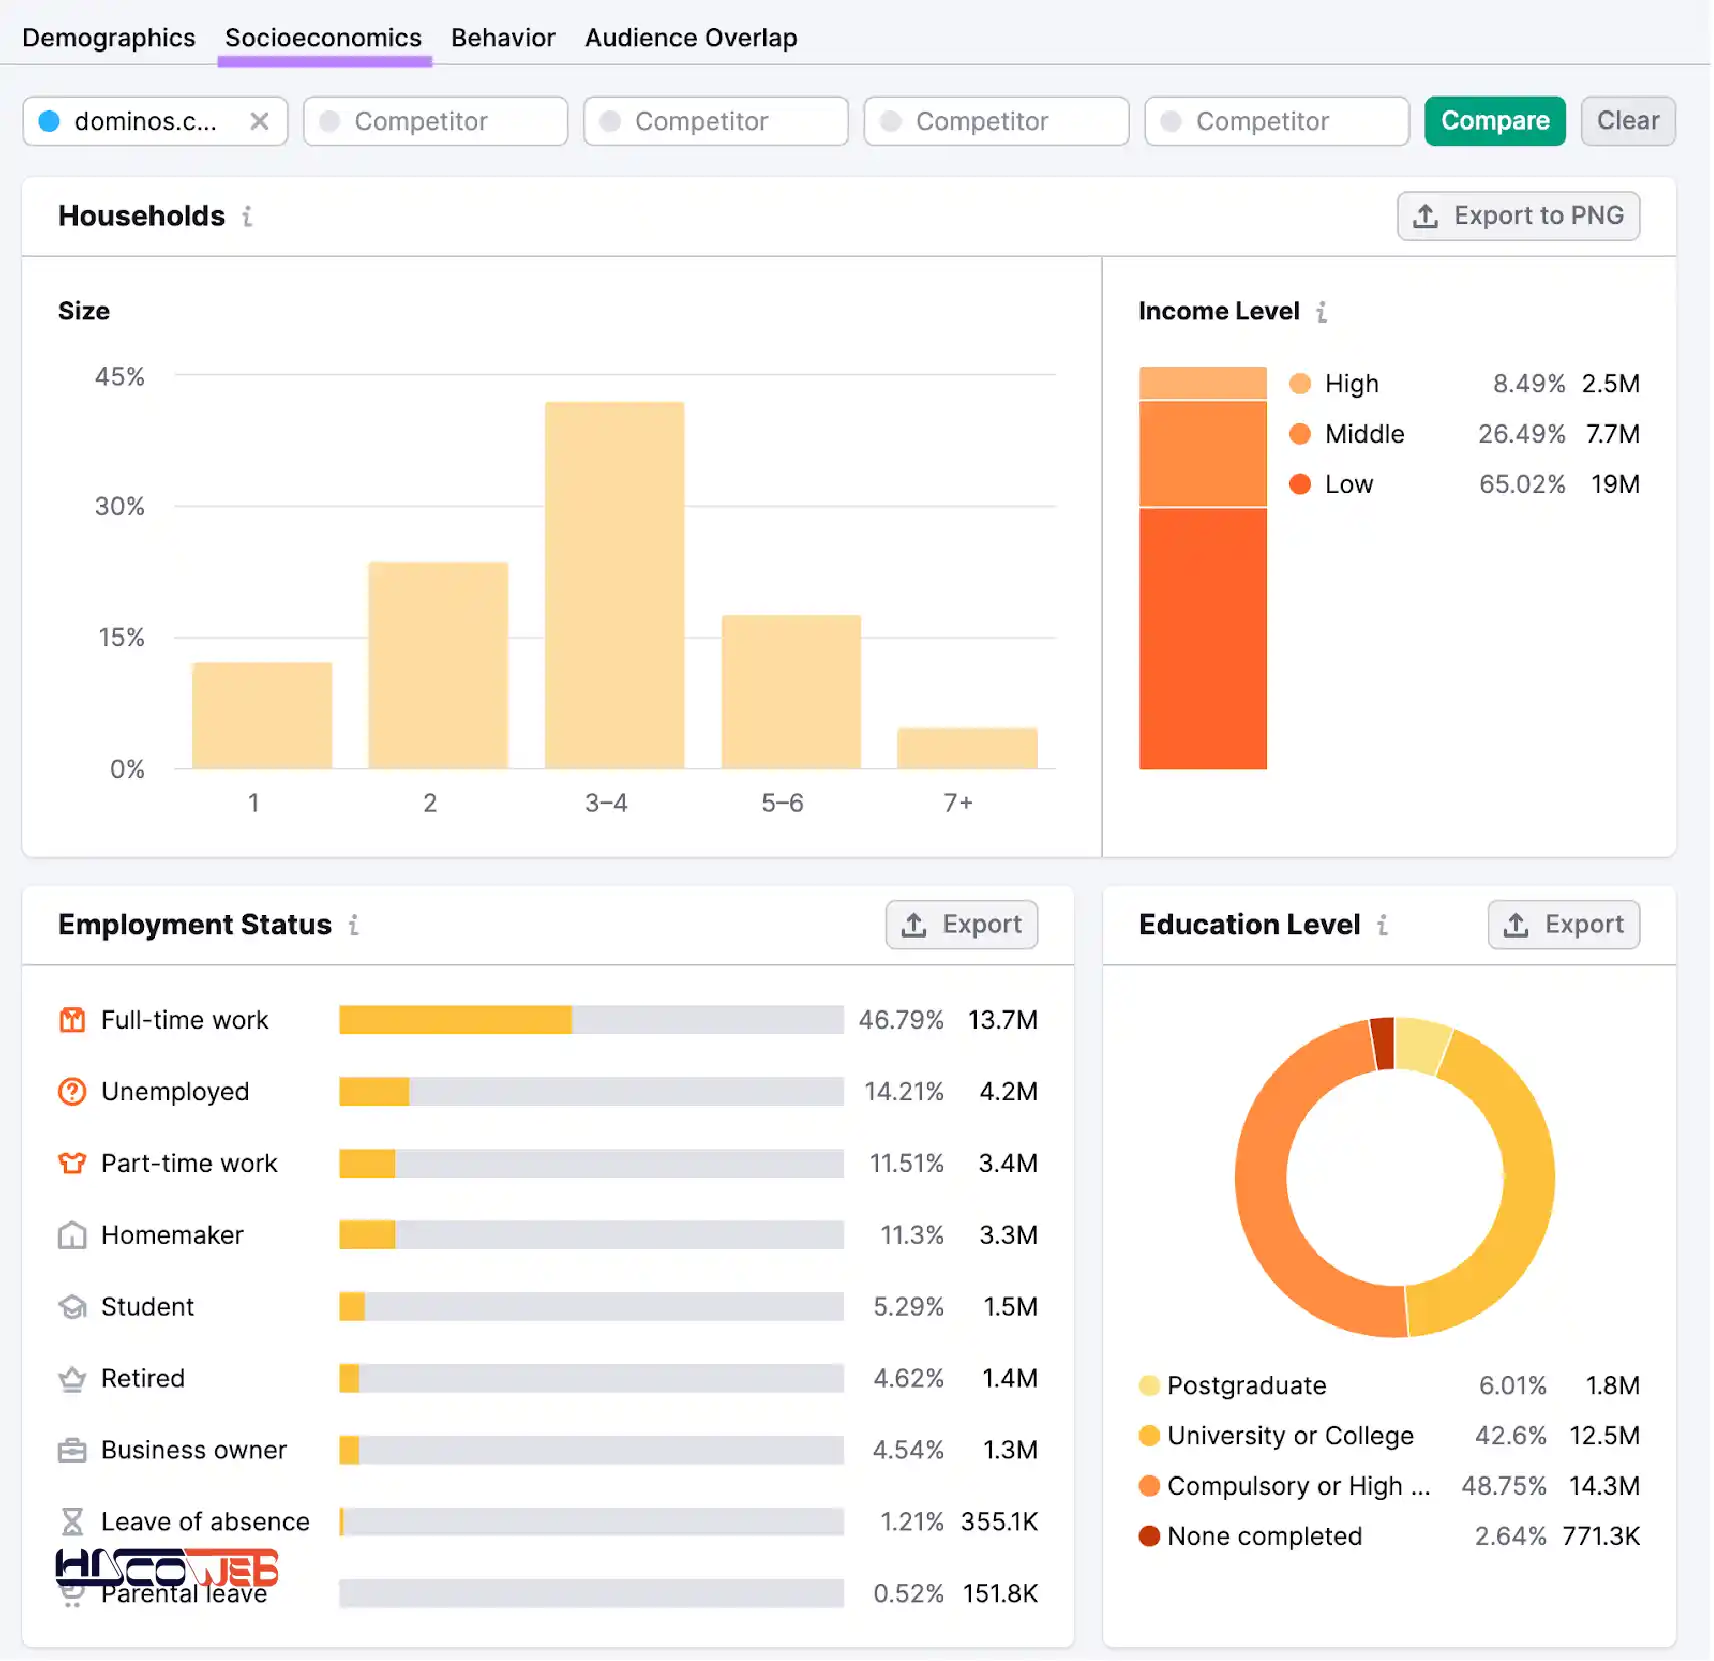Export the Education Level data
The height and width of the screenshot is (1661, 1714).
(x=1563, y=925)
